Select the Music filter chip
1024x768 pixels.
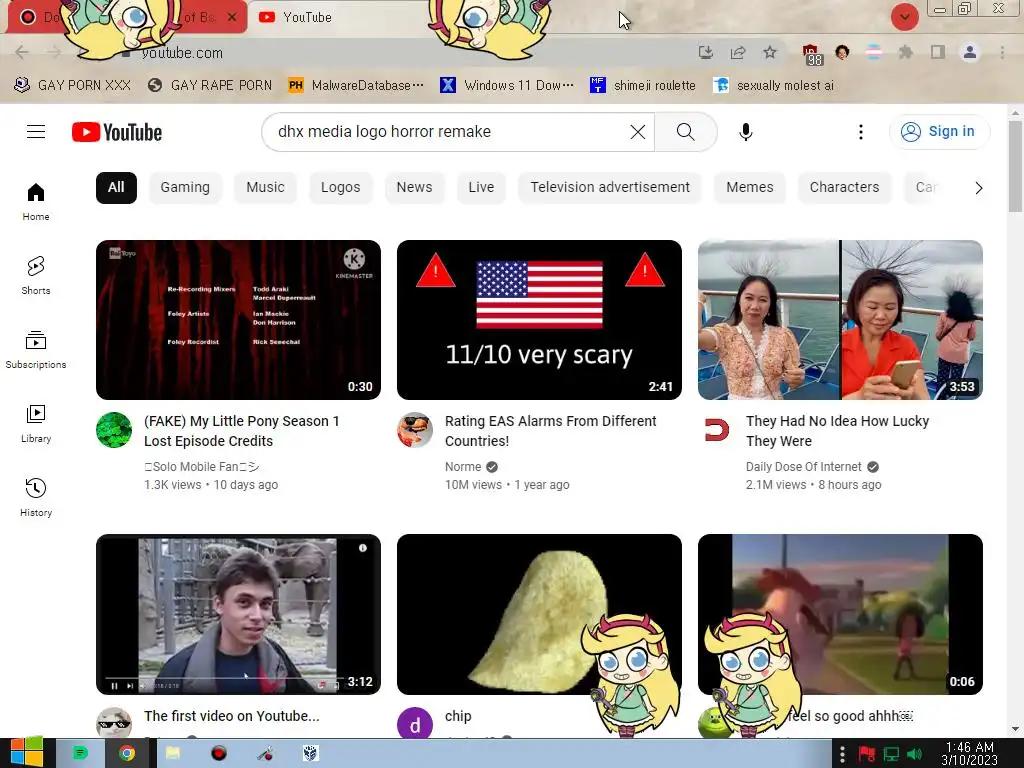(x=265, y=187)
